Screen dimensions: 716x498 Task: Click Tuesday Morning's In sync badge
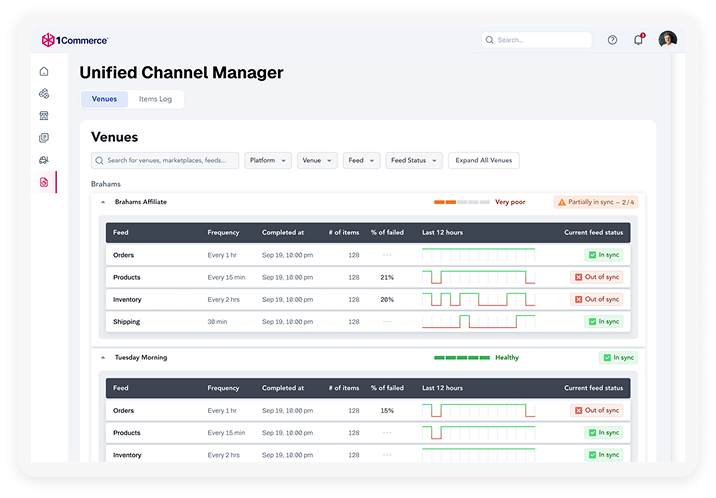point(618,358)
